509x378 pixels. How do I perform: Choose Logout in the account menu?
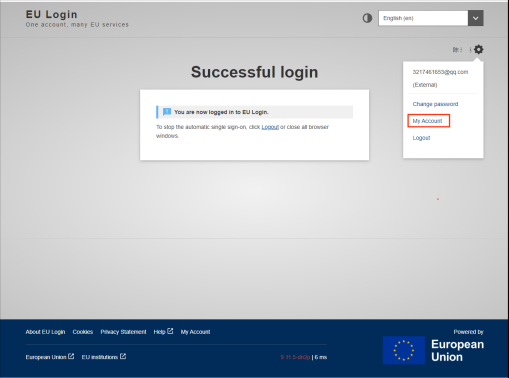[x=421, y=138]
